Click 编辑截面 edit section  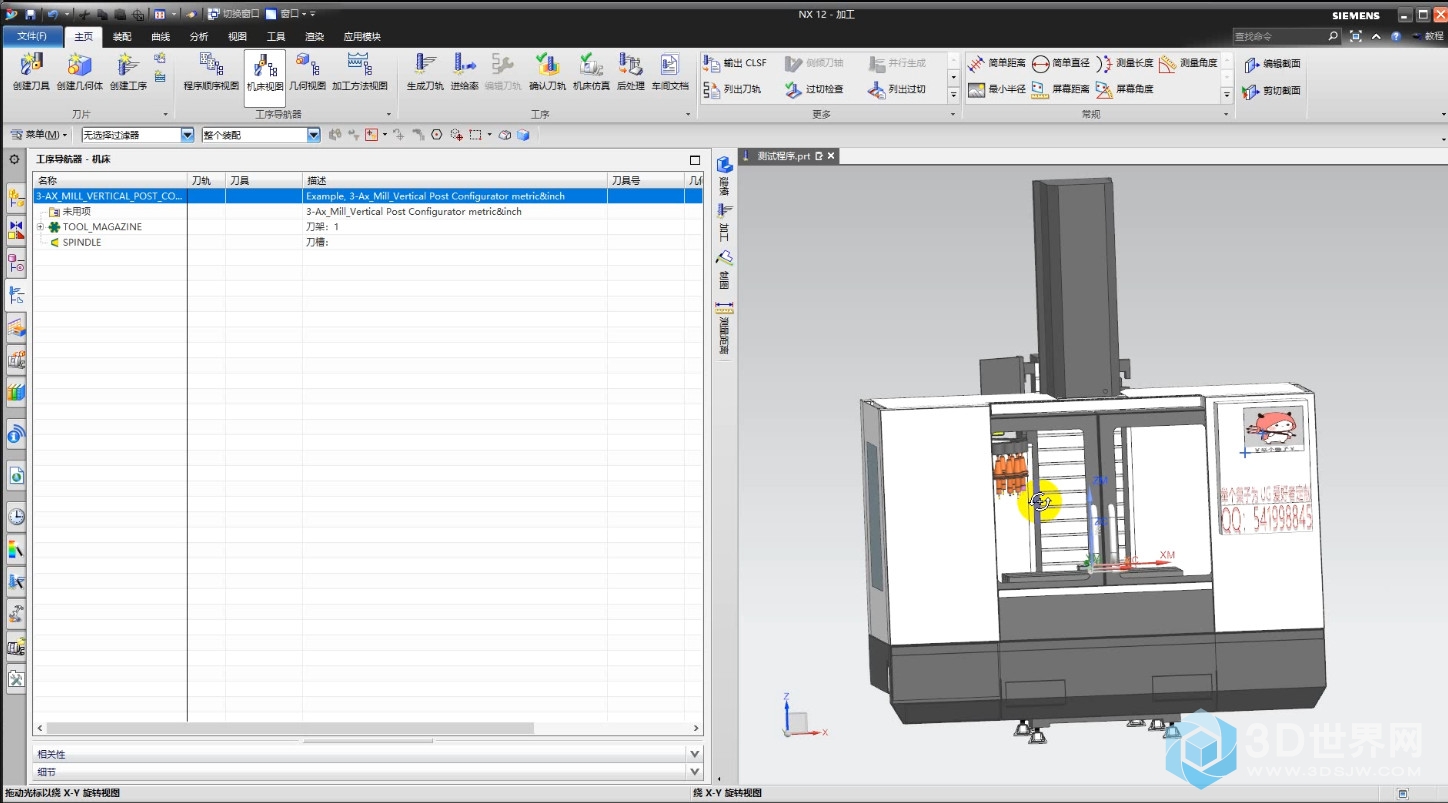click(1272, 64)
